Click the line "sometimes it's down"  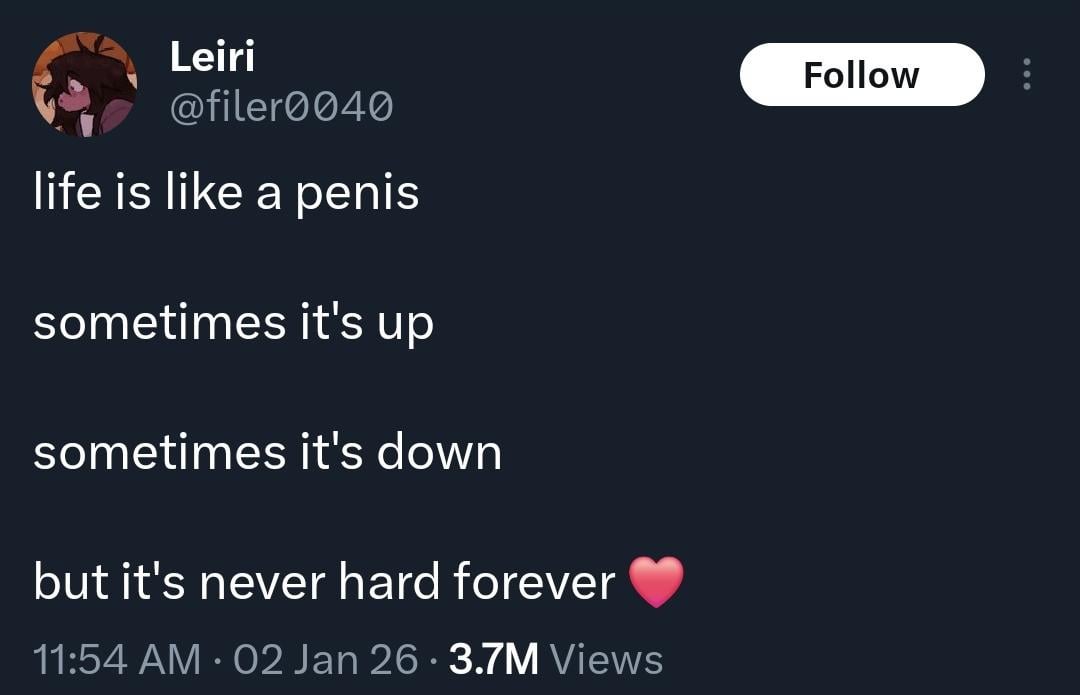pyautogui.click(x=267, y=452)
